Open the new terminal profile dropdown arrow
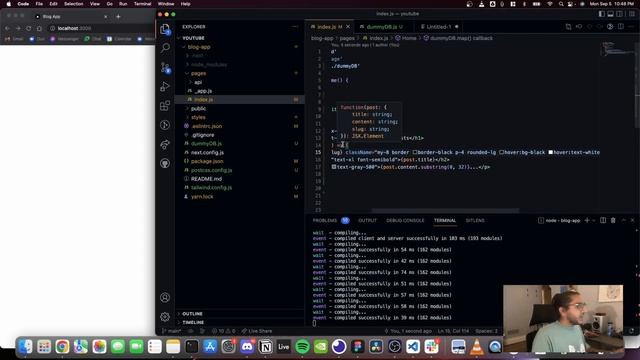Image resolution: width=640 pixels, height=360 pixels. (594, 220)
